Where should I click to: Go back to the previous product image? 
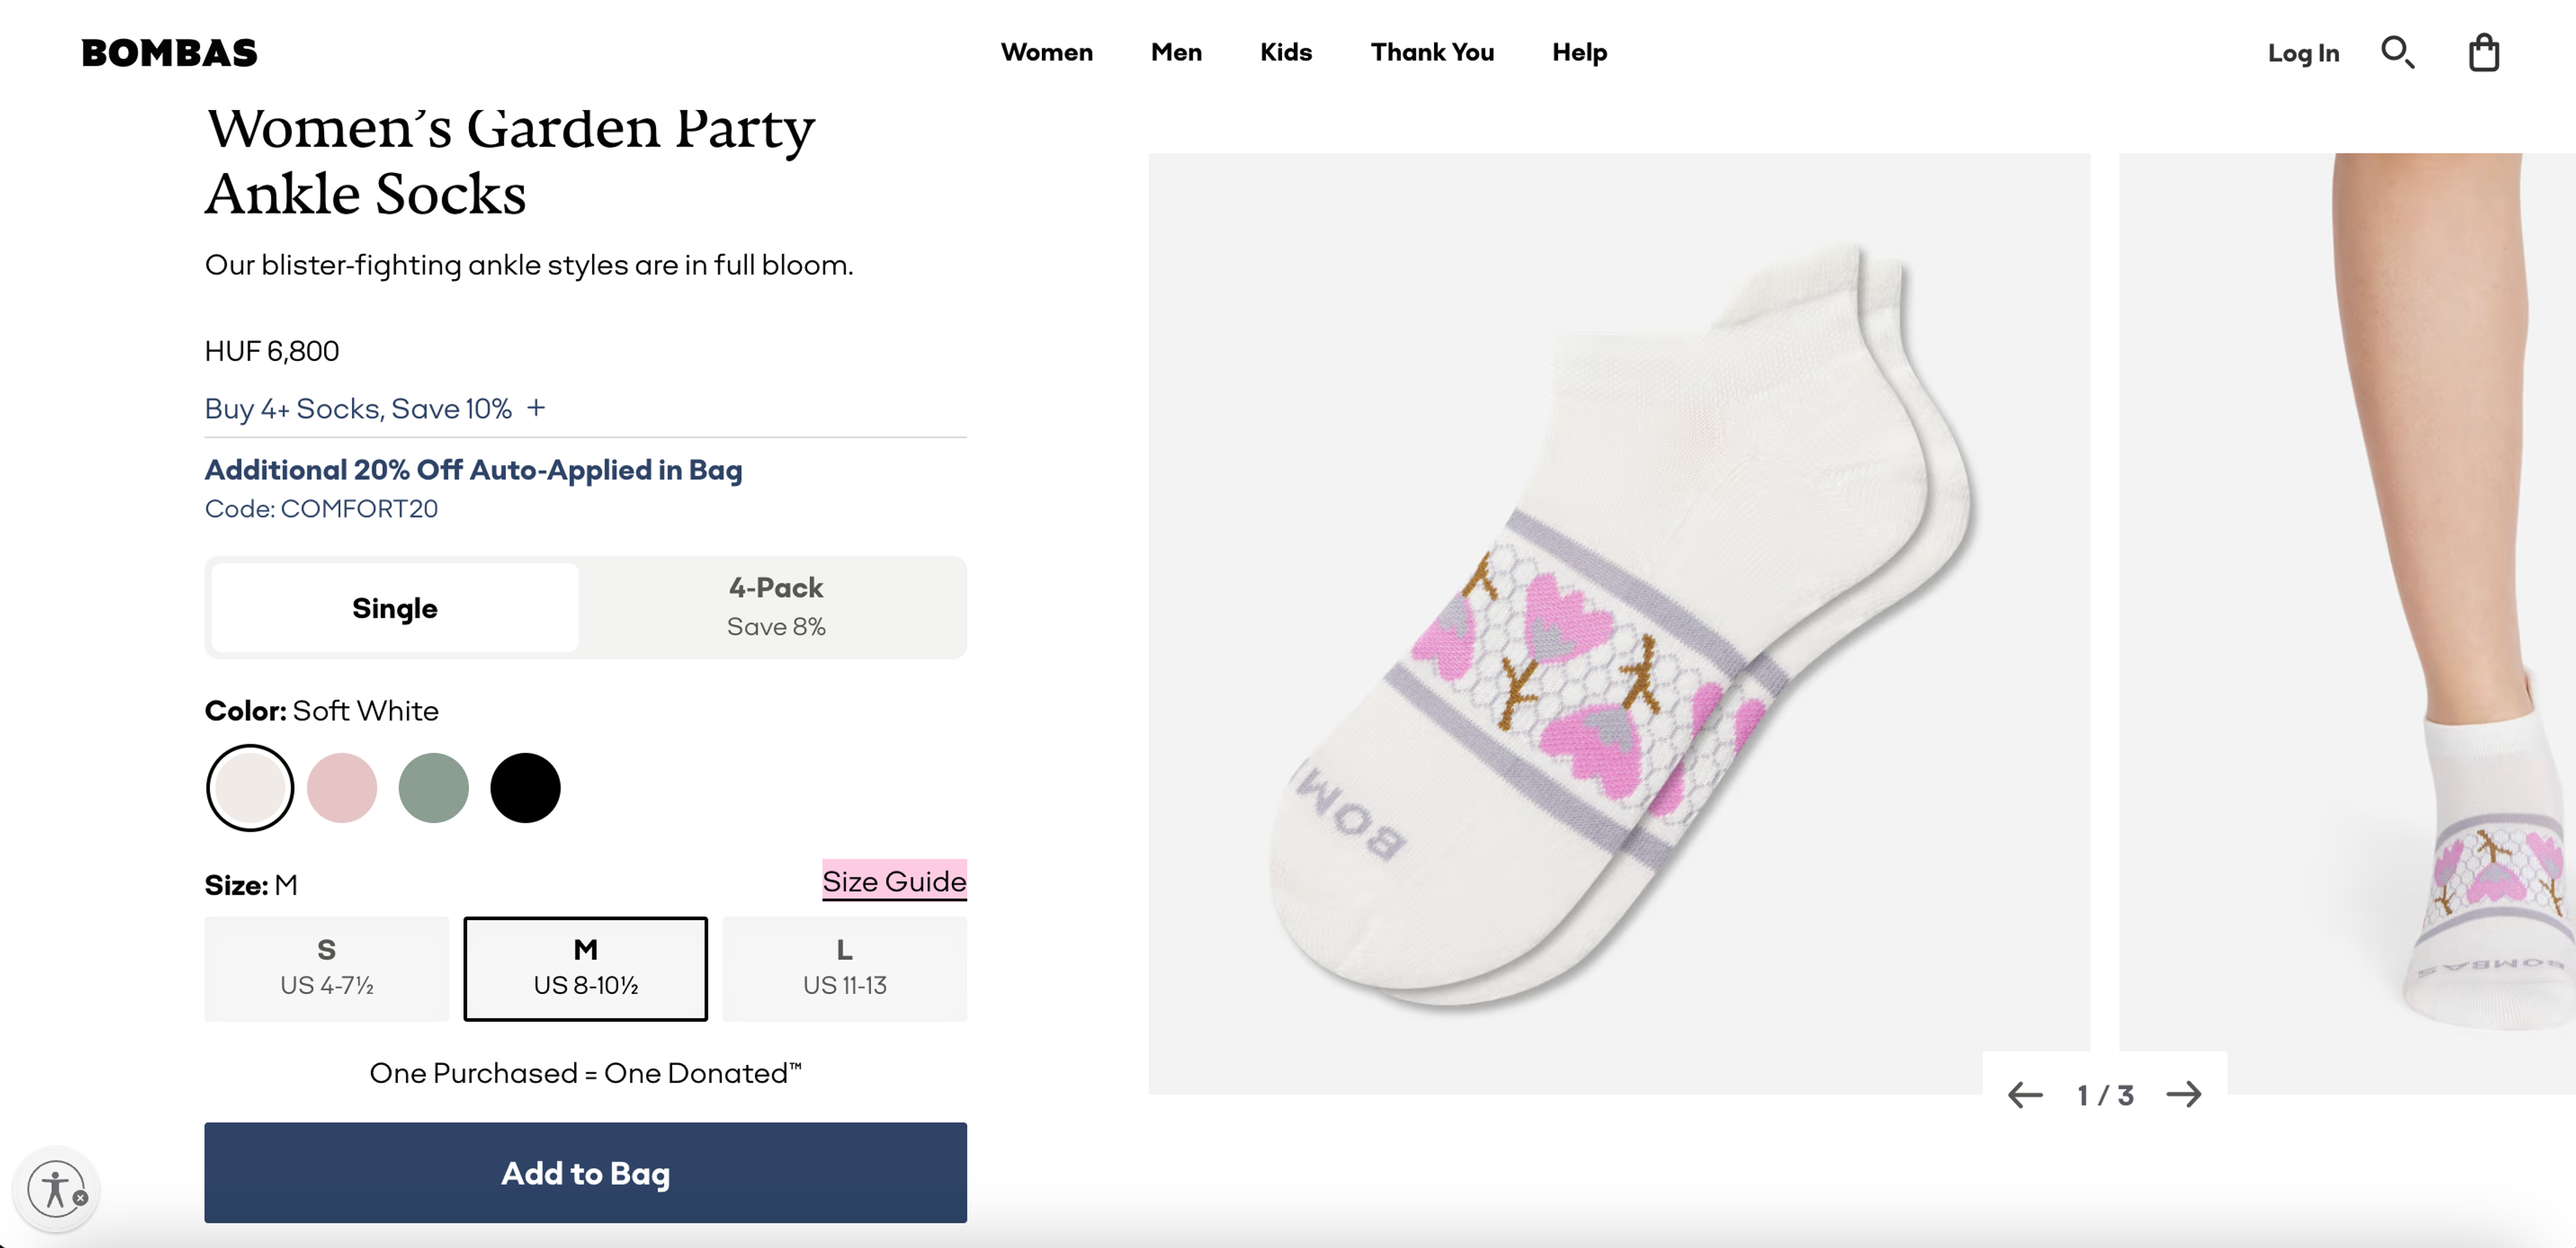pos(2026,1094)
